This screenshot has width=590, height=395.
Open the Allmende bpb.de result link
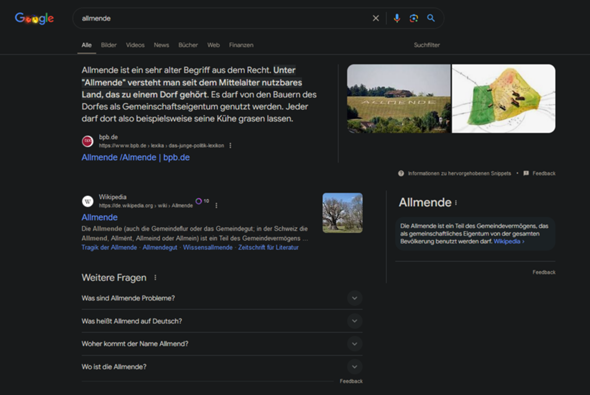[x=135, y=158]
